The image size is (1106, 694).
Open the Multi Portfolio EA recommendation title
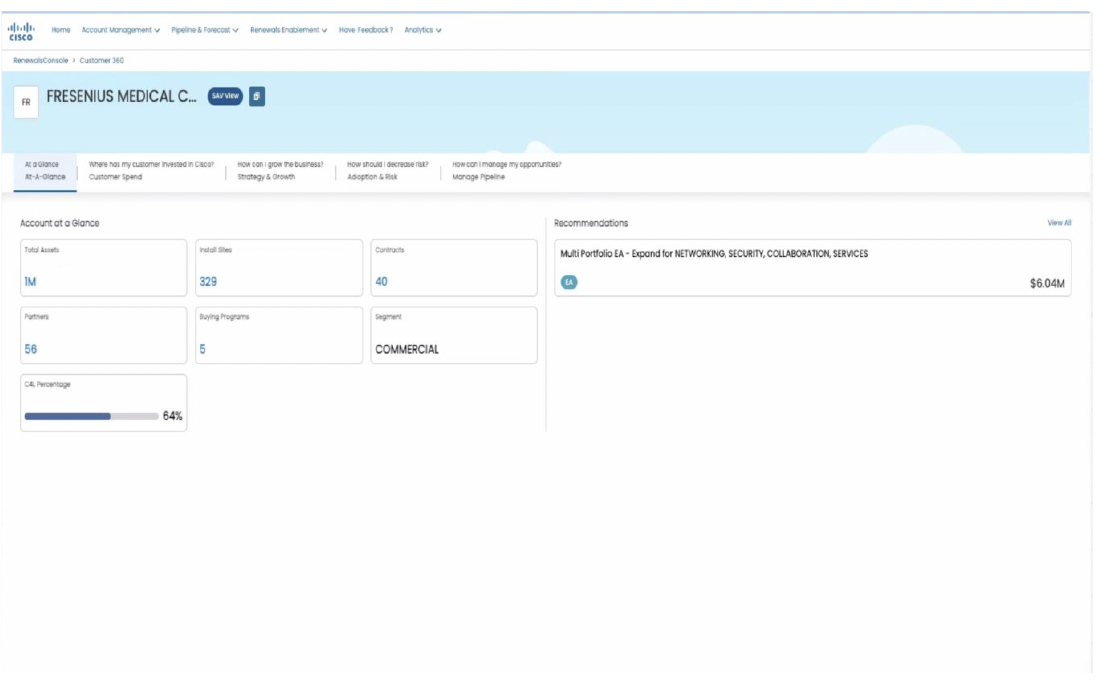[x=714, y=254]
